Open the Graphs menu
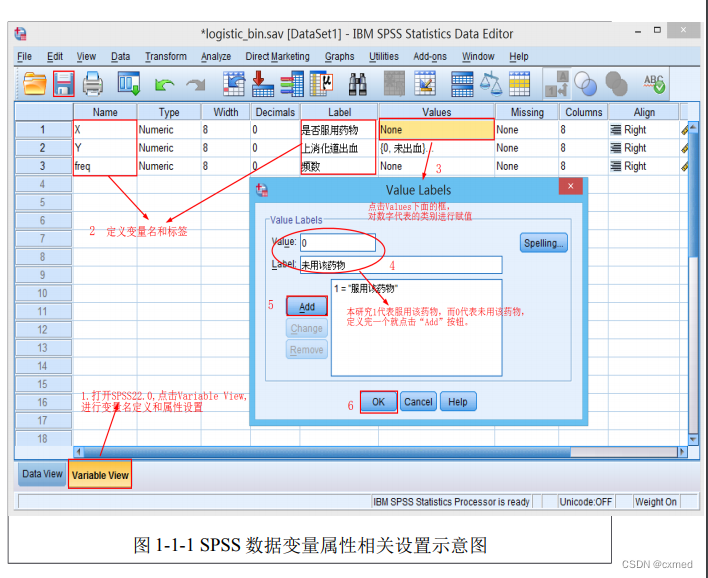The width and height of the screenshot is (708, 578). click(339, 56)
